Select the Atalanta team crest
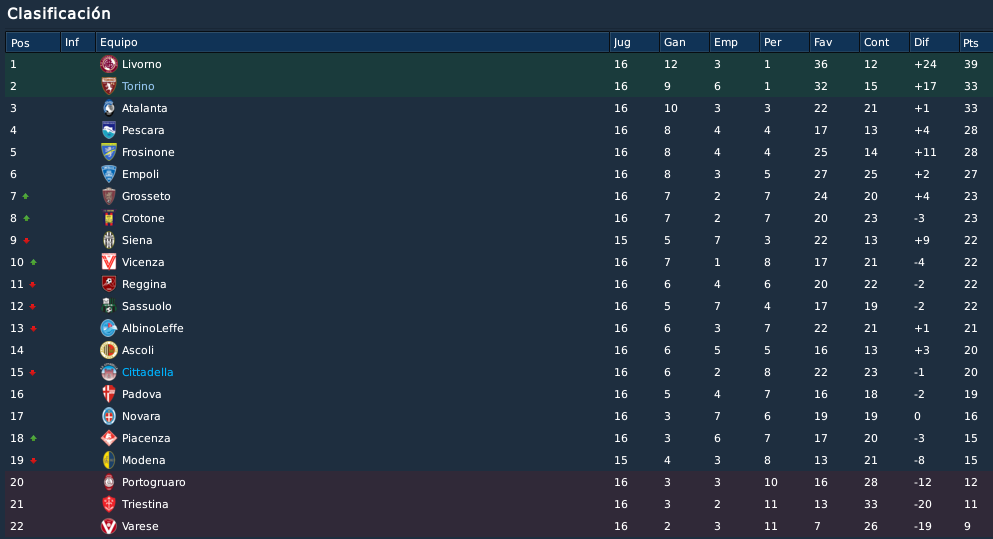The height and width of the screenshot is (539, 993). click(109, 108)
